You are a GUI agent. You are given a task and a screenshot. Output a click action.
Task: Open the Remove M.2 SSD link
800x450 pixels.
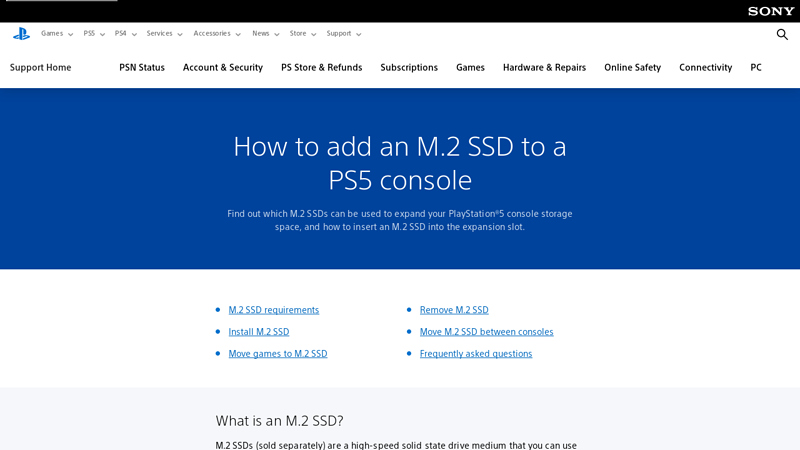coord(454,310)
